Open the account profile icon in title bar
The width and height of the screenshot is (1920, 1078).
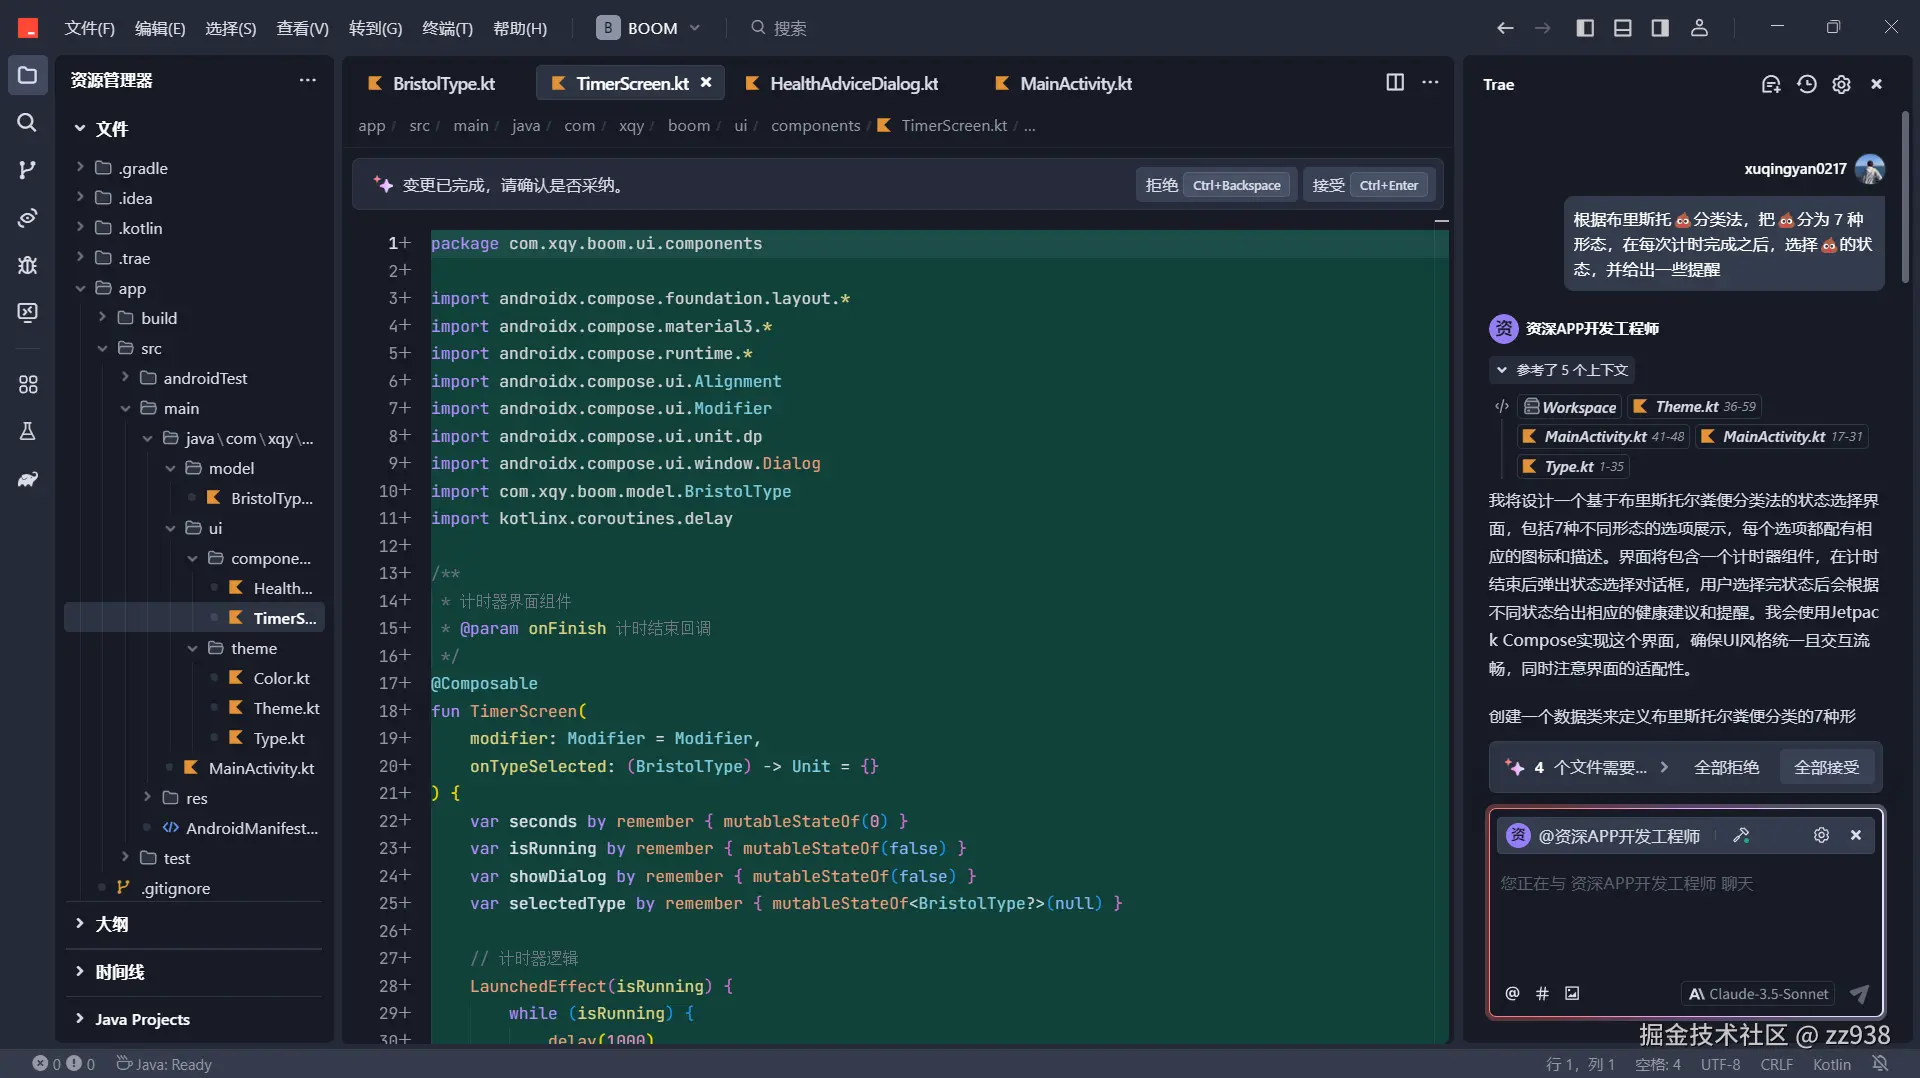(x=1699, y=28)
